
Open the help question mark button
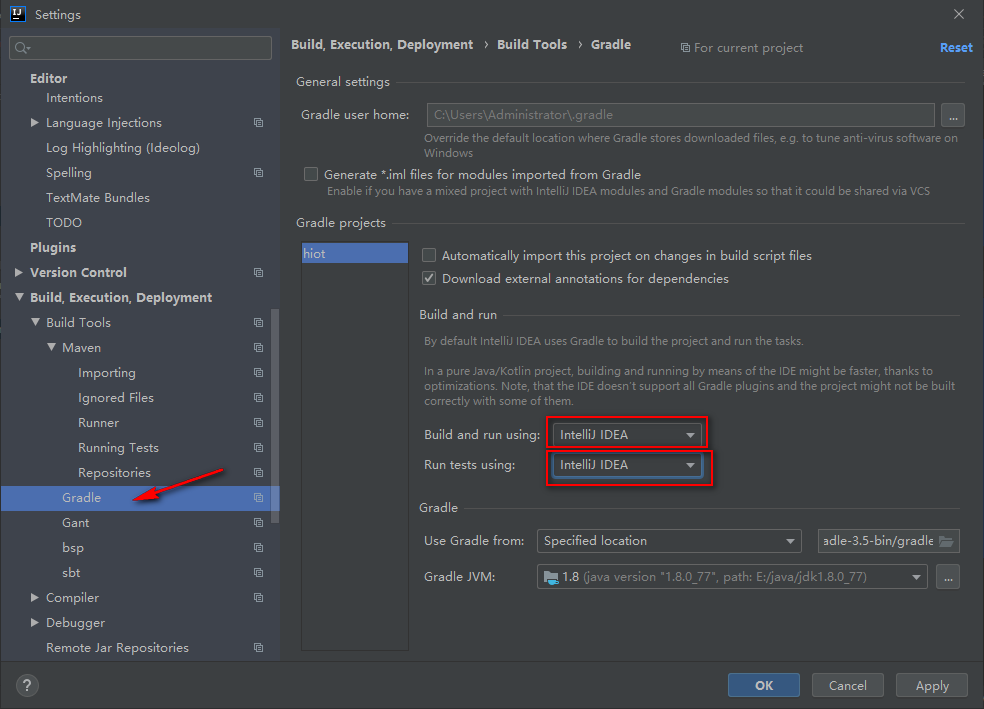(x=27, y=686)
